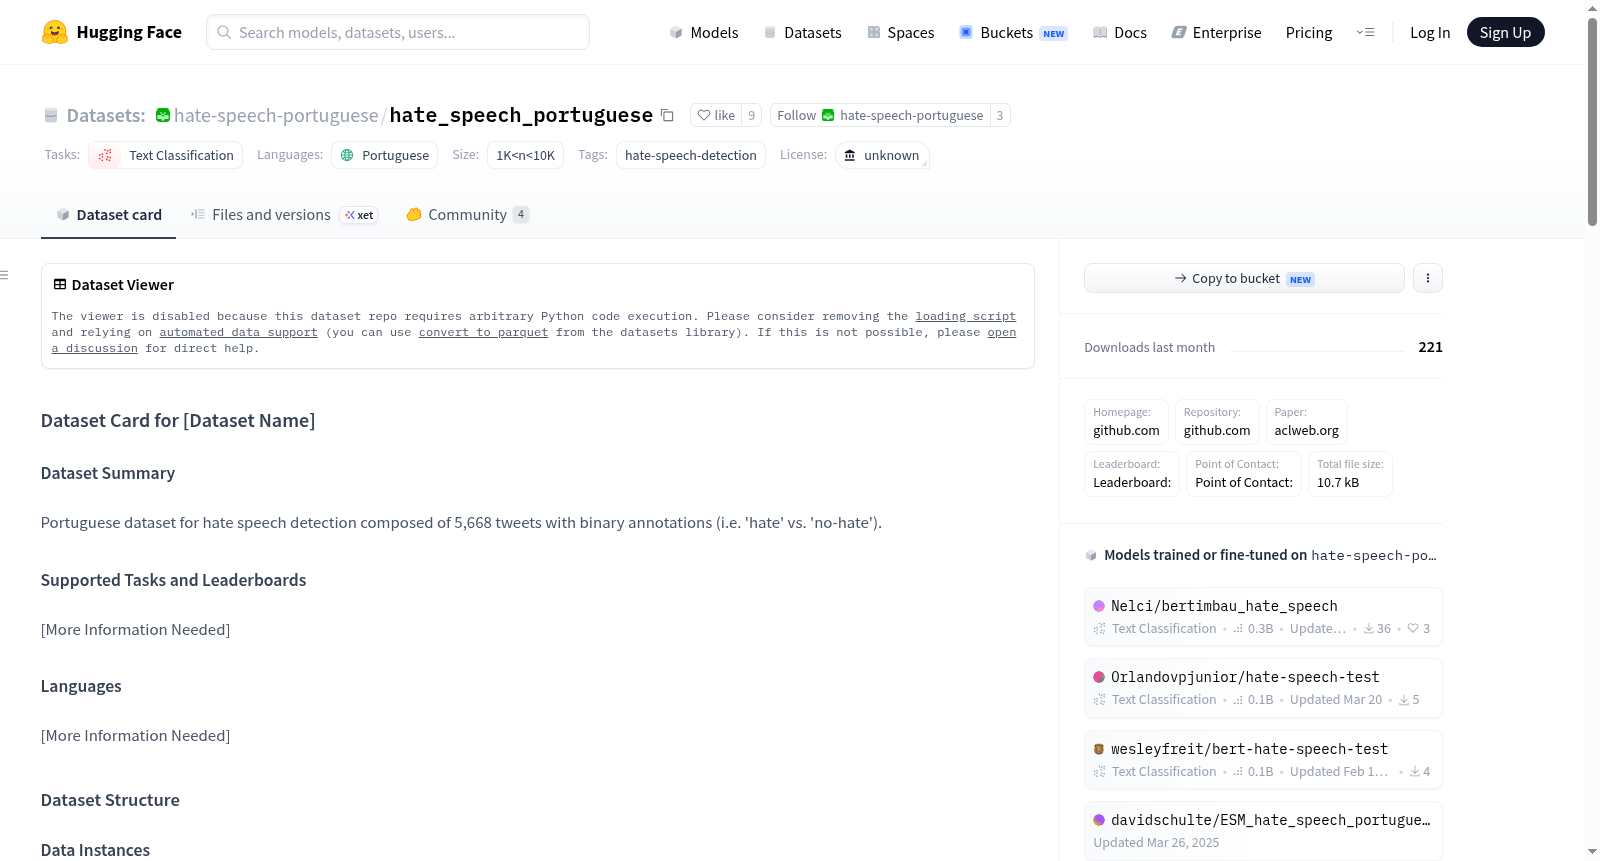
Task: Open the convert to parquet link
Action: point(483,332)
